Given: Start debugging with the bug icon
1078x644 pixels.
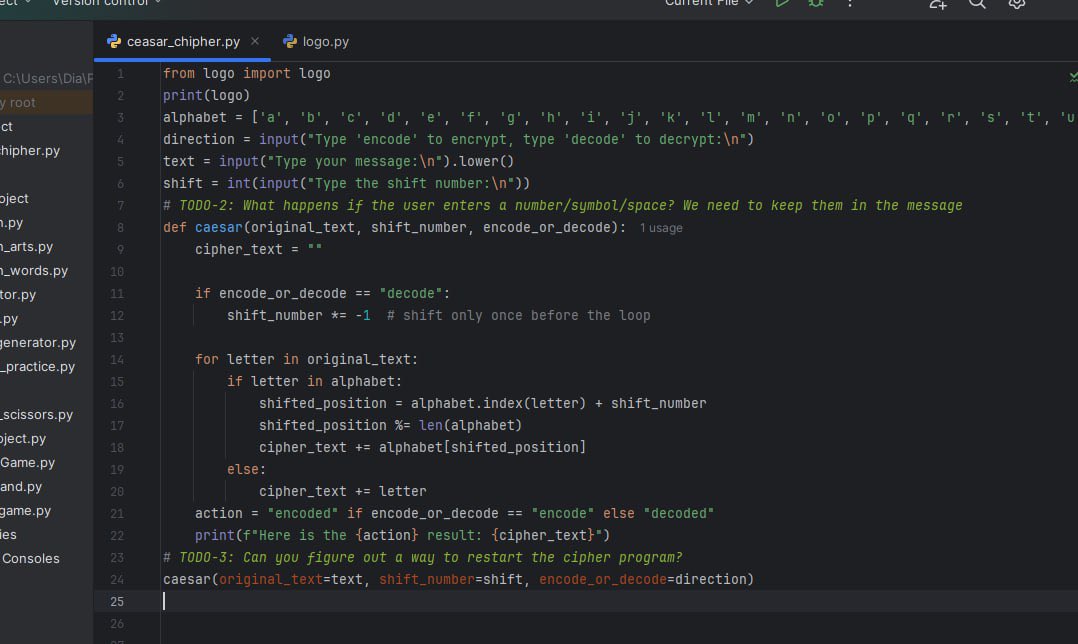Looking at the screenshot, I should click(x=815, y=3).
